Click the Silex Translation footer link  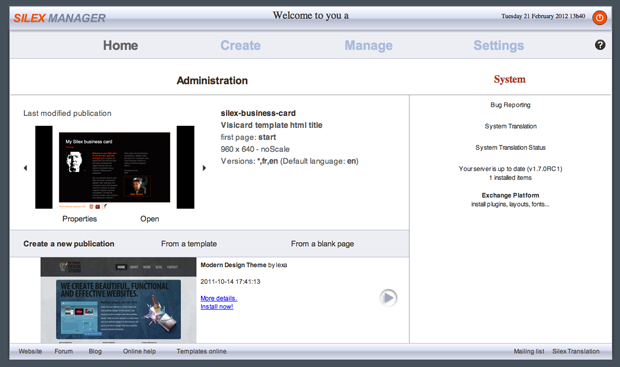click(x=576, y=351)
